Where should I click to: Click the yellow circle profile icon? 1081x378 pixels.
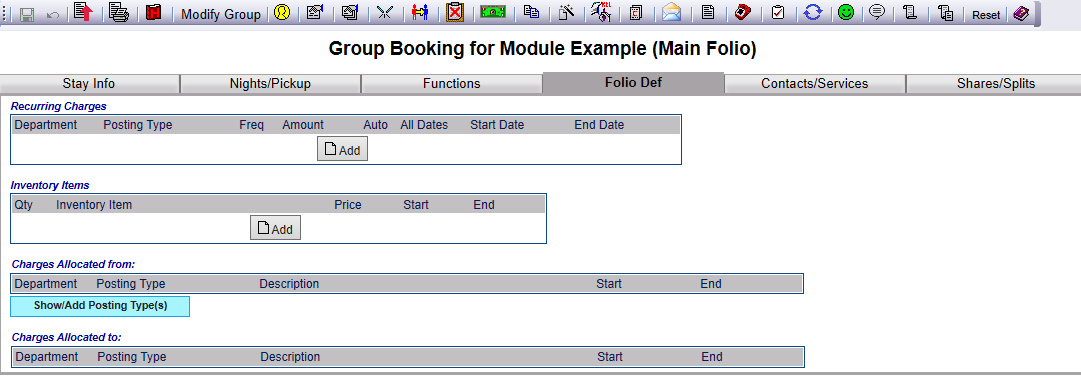coord(281,13)
